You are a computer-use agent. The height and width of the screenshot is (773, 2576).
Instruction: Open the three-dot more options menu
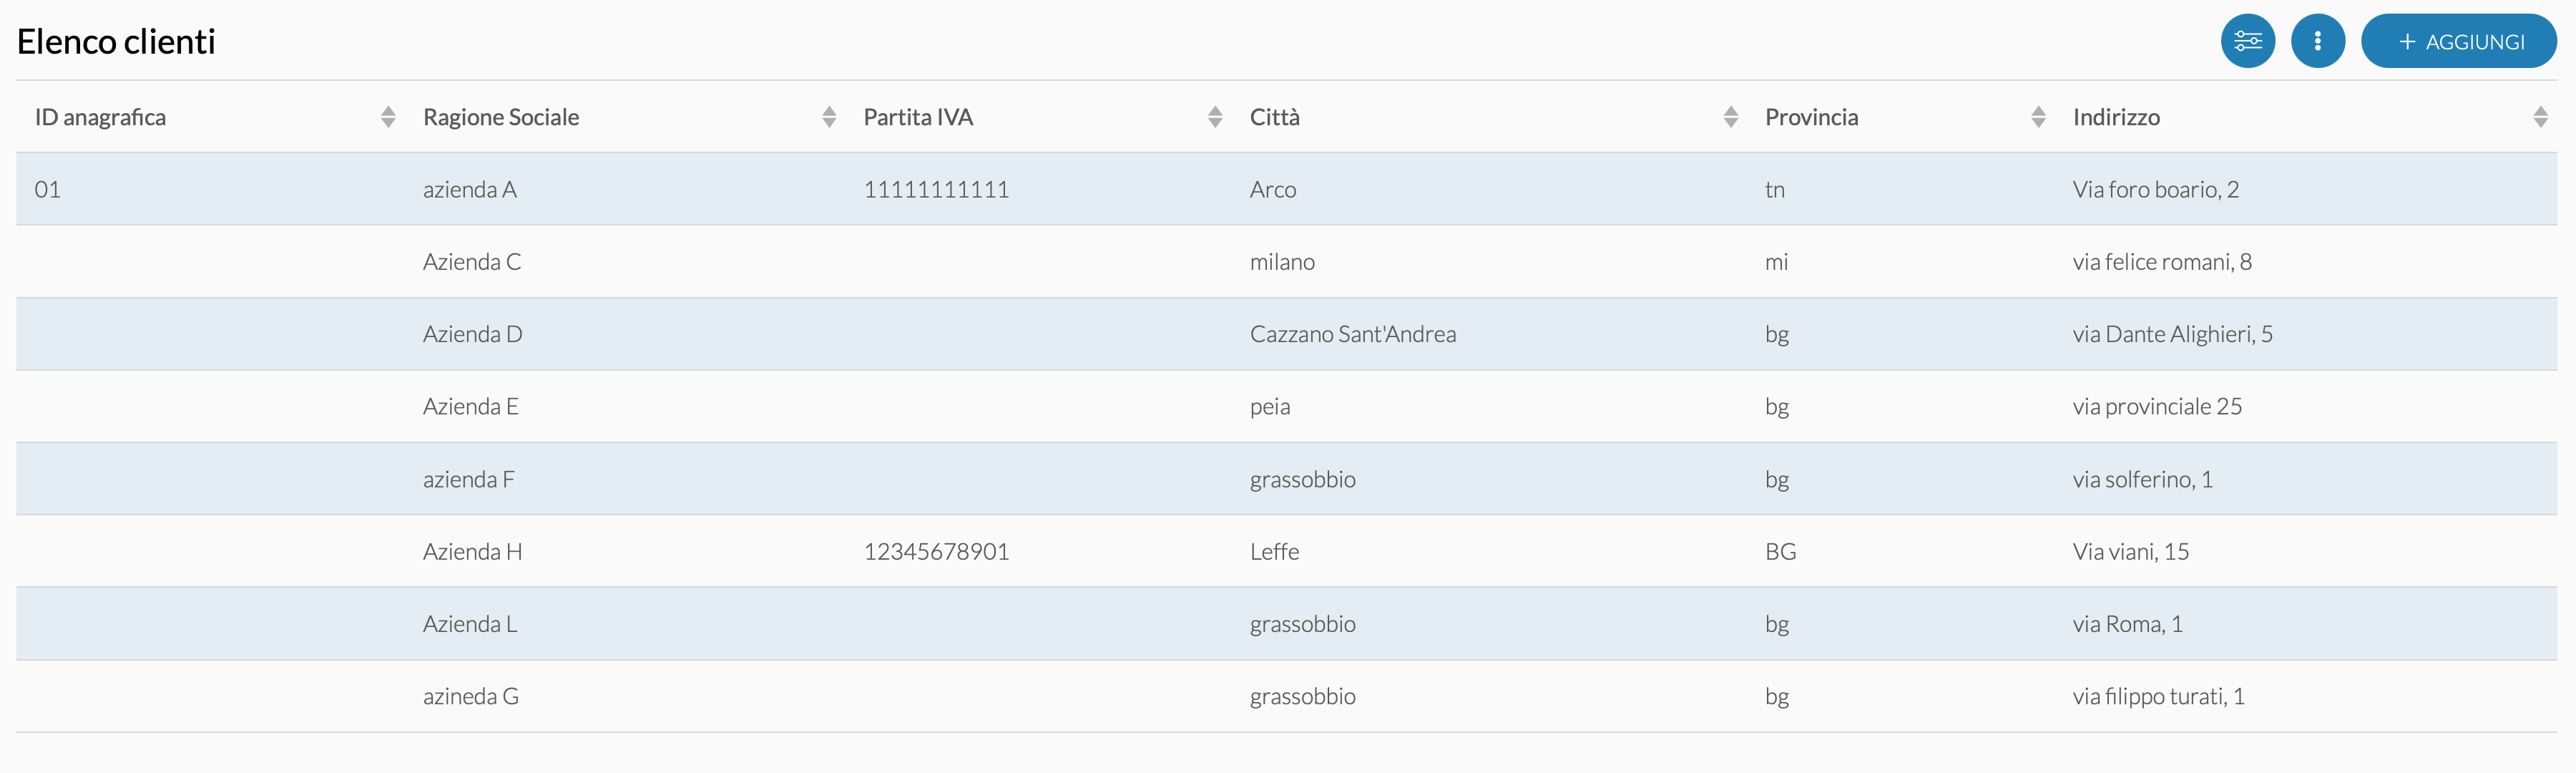pyautogui.click(x=2317, y=41)
